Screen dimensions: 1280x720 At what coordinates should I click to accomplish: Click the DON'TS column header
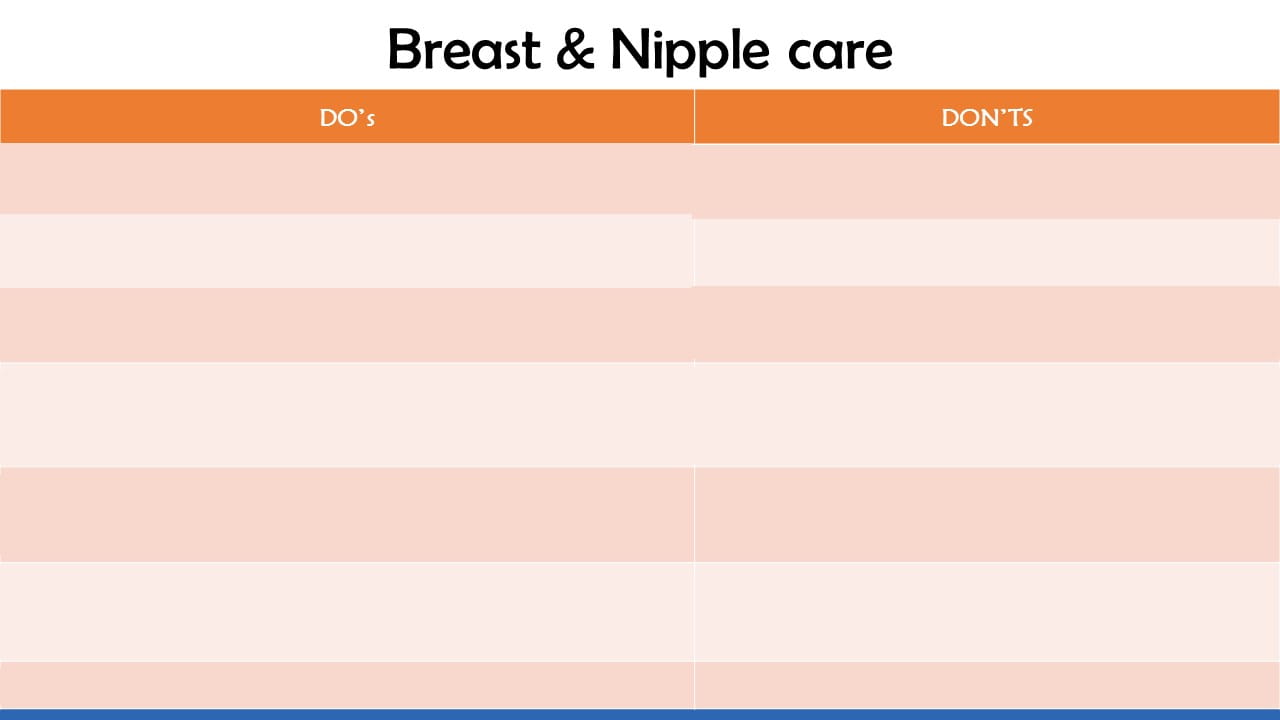tap(987, 117)
